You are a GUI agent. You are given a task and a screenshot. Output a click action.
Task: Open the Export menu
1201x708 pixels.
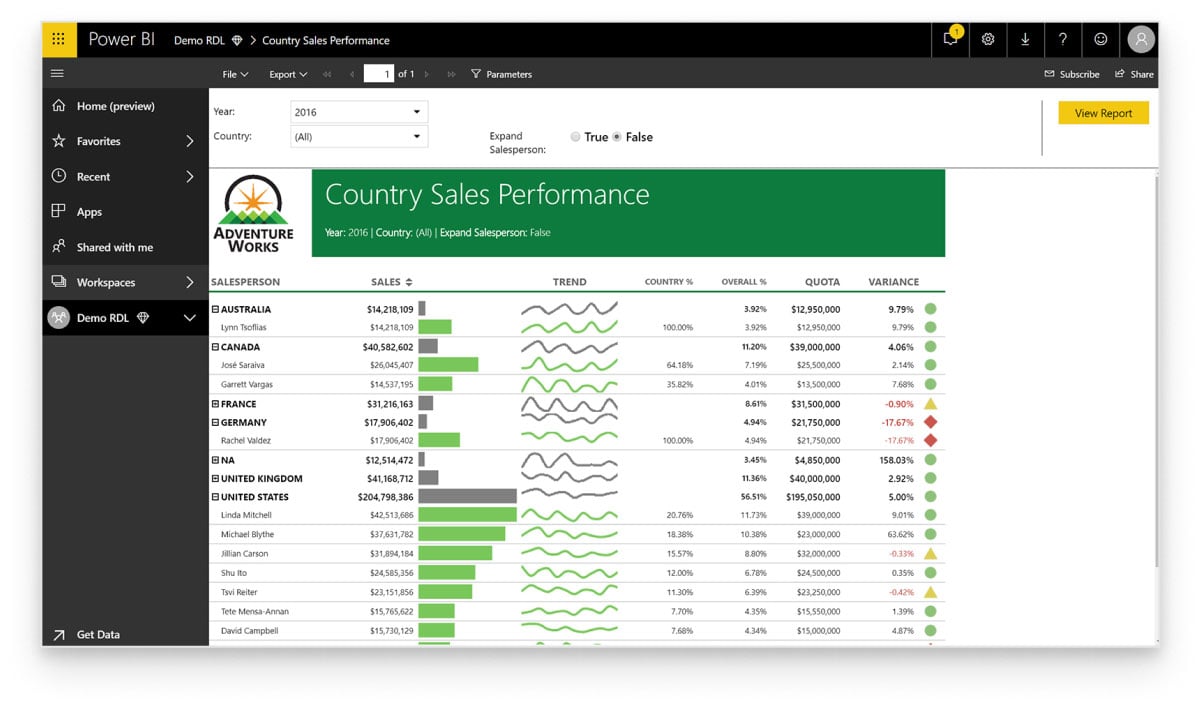[x=287, y=74]
